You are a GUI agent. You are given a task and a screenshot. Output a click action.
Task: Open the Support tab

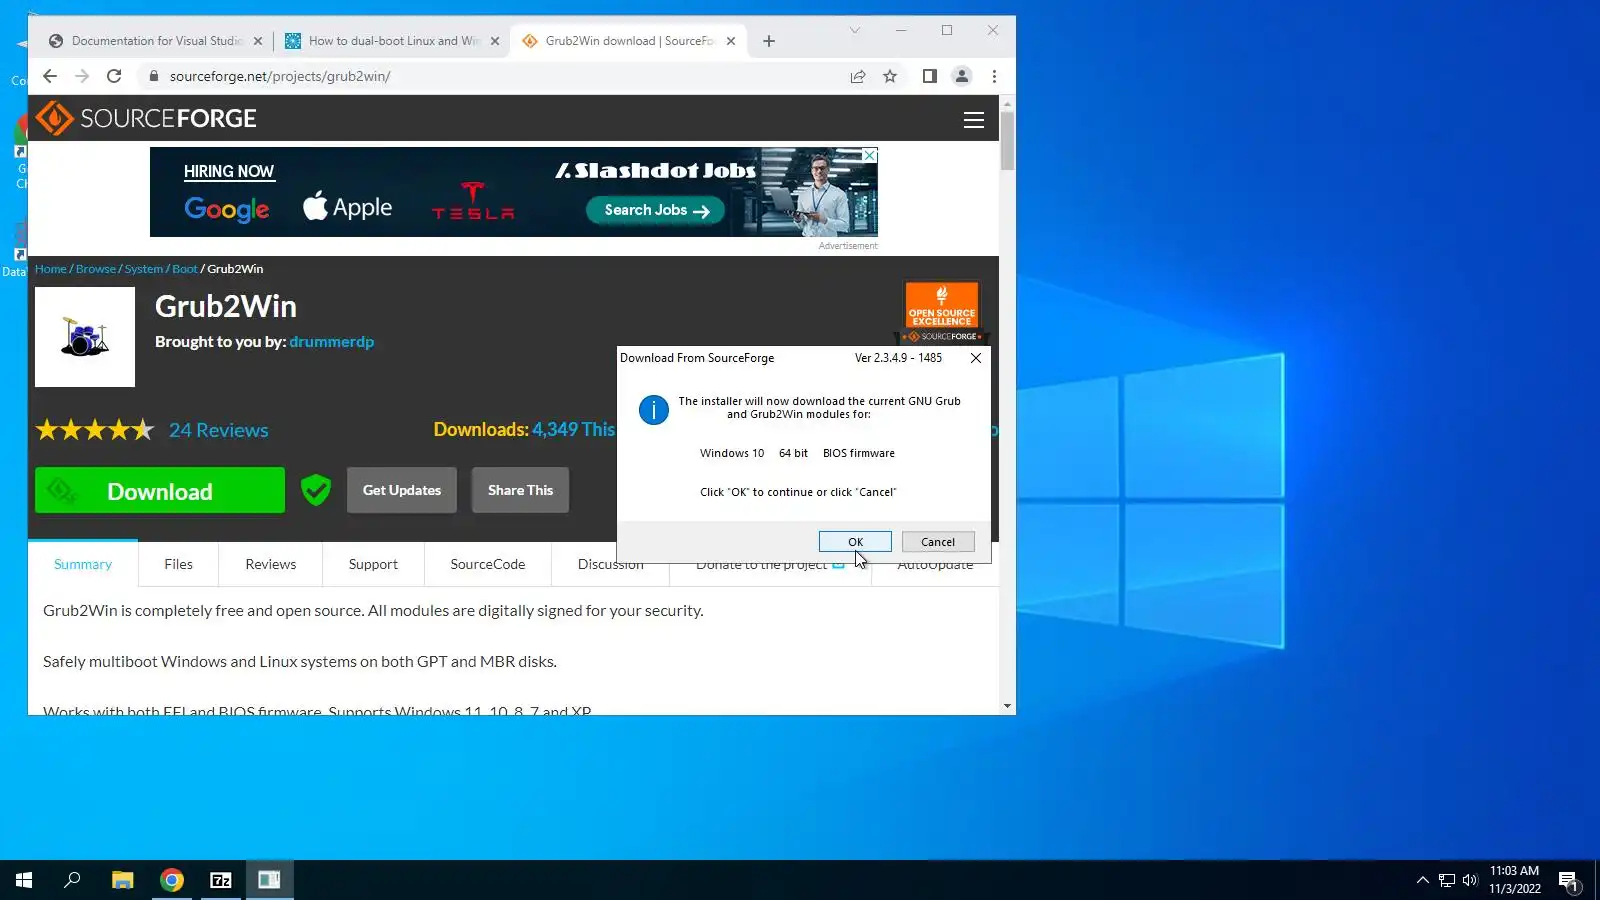tap(373, 564)
